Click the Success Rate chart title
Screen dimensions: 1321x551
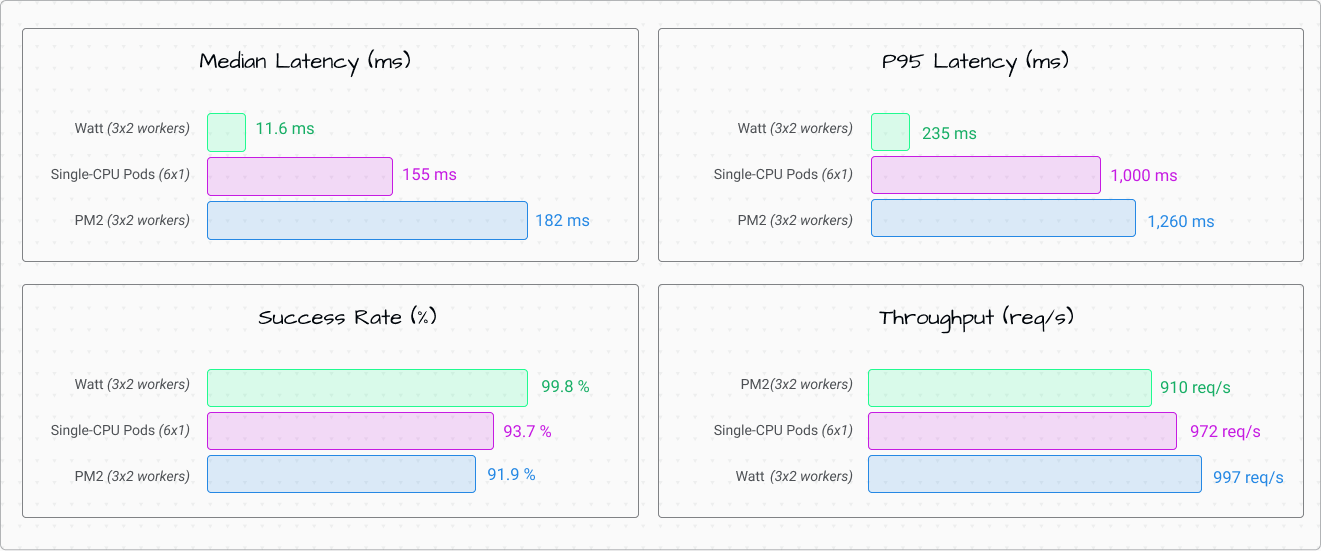click(347, 318)
